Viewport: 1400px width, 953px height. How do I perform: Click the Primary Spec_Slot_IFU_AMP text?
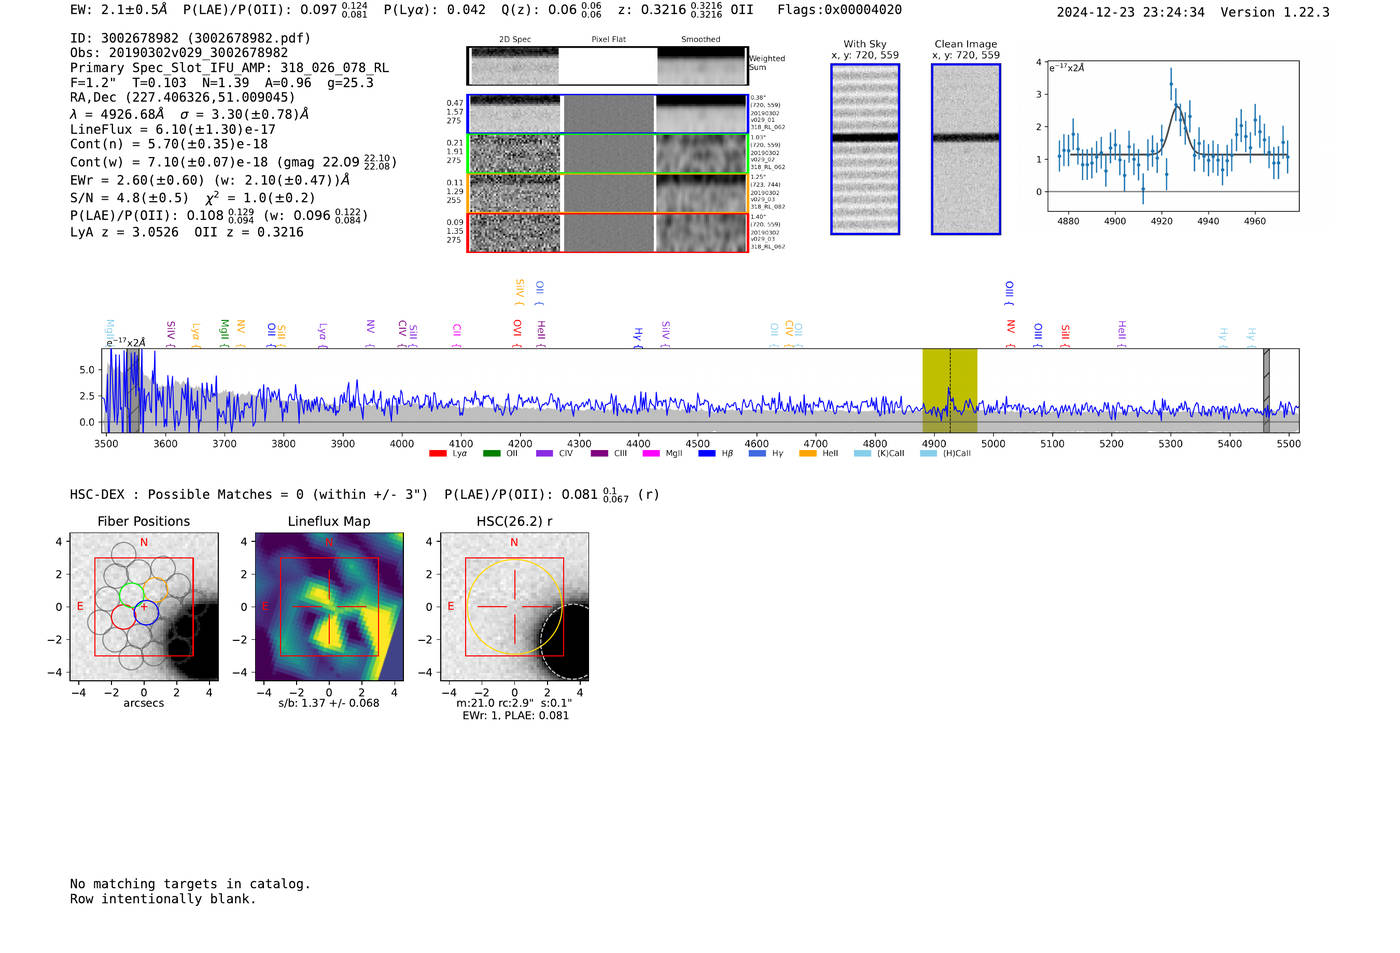click(229, 68)
